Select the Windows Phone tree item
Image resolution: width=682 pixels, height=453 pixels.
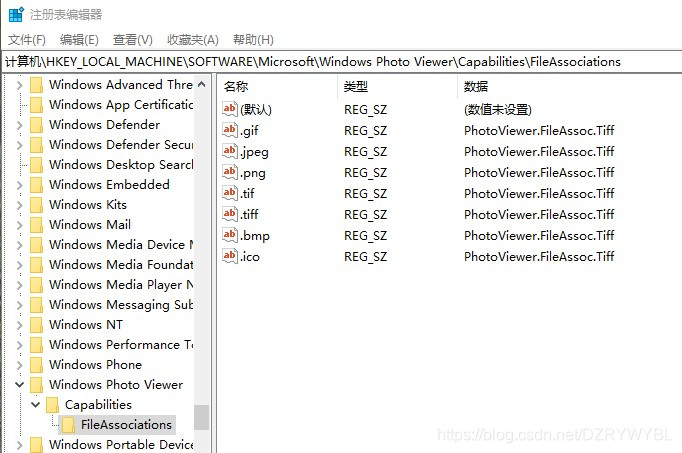click(95, 365)
